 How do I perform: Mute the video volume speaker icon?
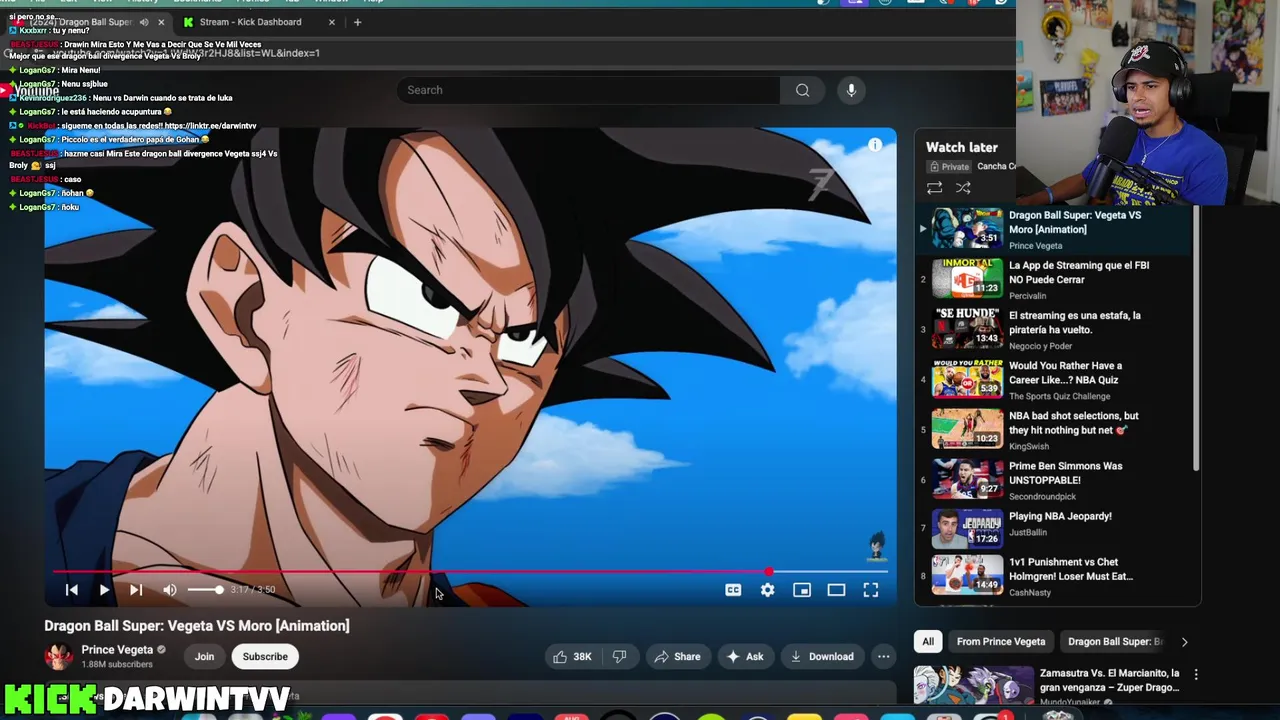(x=170, y=590)
